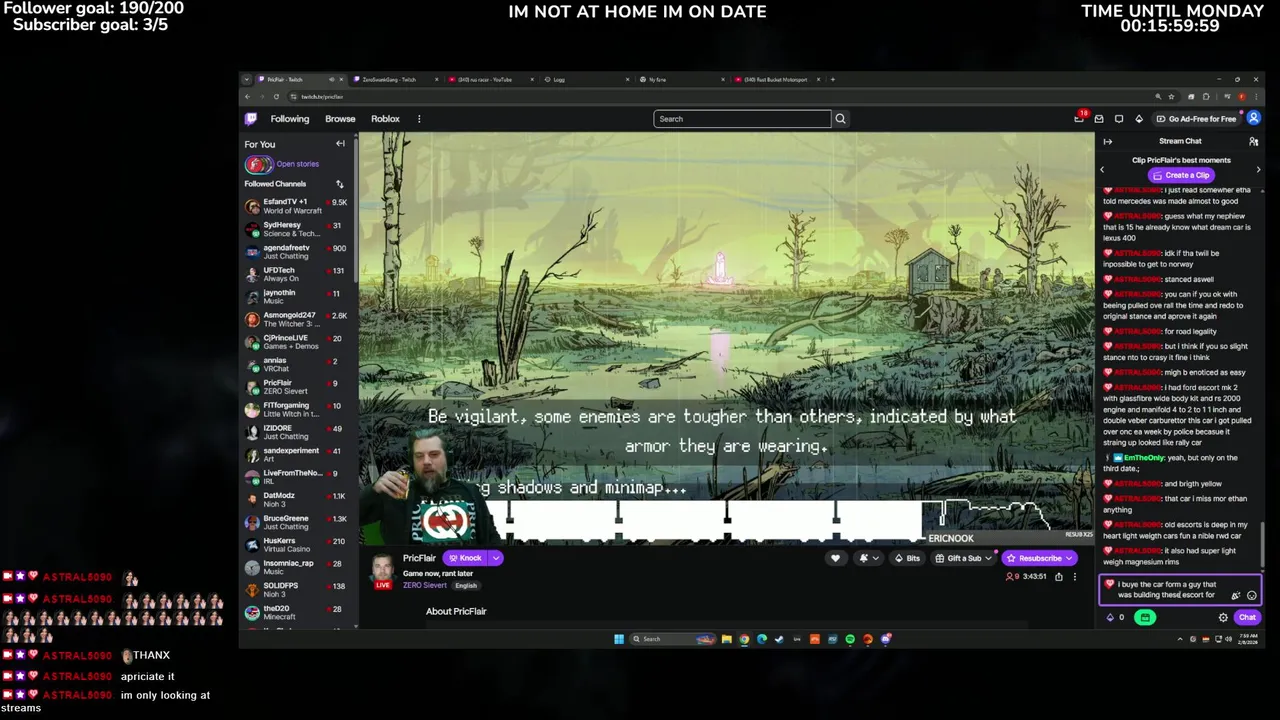The image size is (1280, 720).
Task: Click the share icon under the stream
Action: pyautogui.click(x=1058, y=577)
